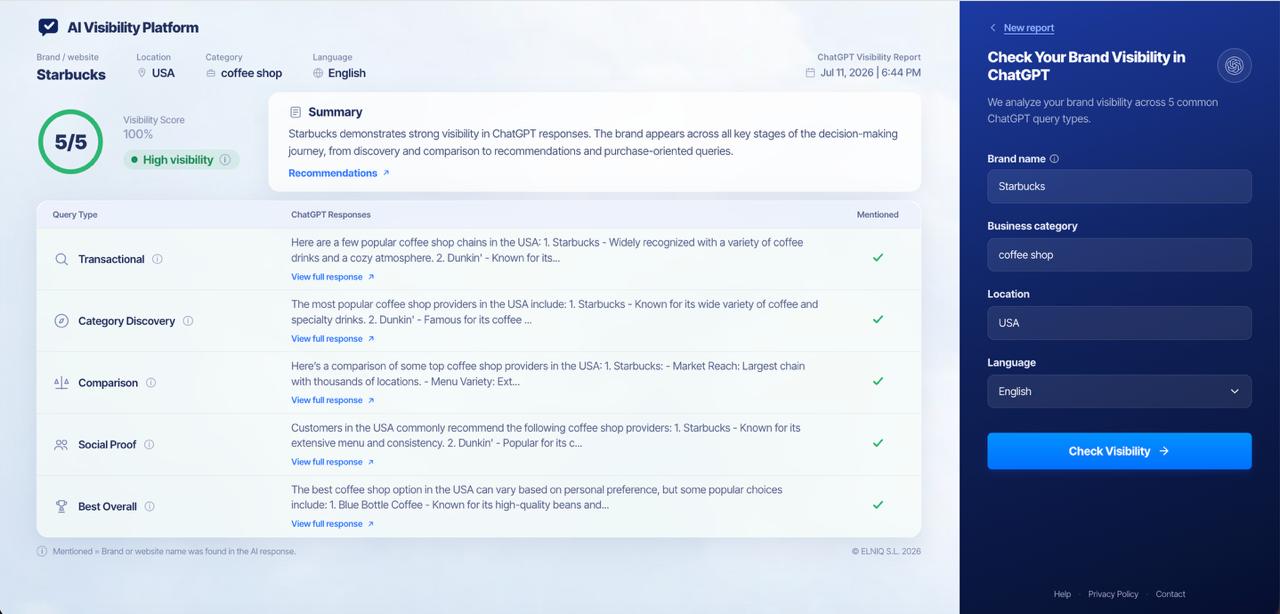Click the info icon next to Comparison
The width and height of the screenshot is (1280, 614).
tap(151, 383)
